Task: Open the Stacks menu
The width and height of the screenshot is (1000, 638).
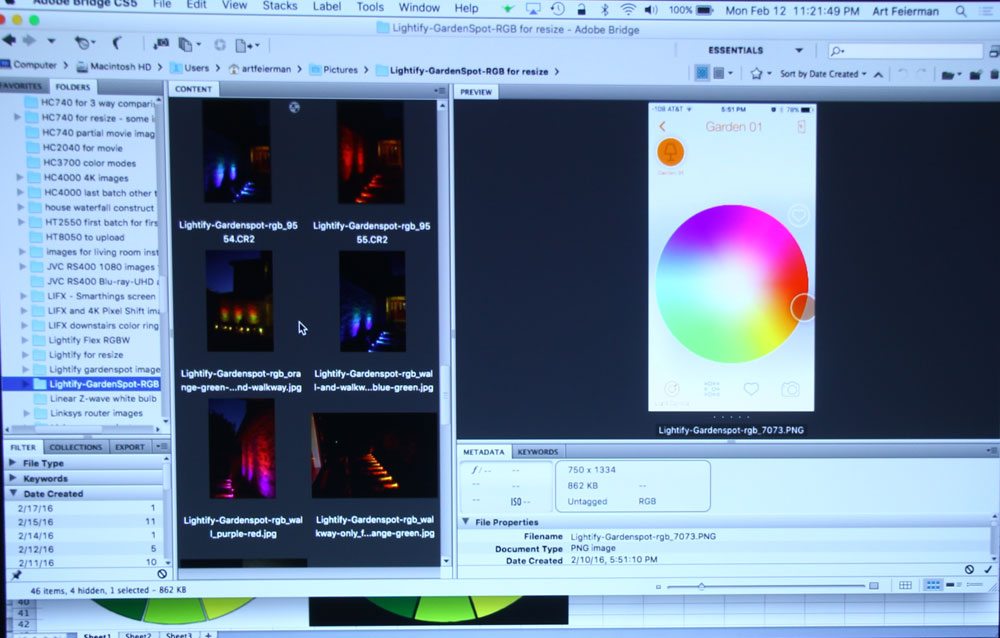Action: tap(280, 6)
